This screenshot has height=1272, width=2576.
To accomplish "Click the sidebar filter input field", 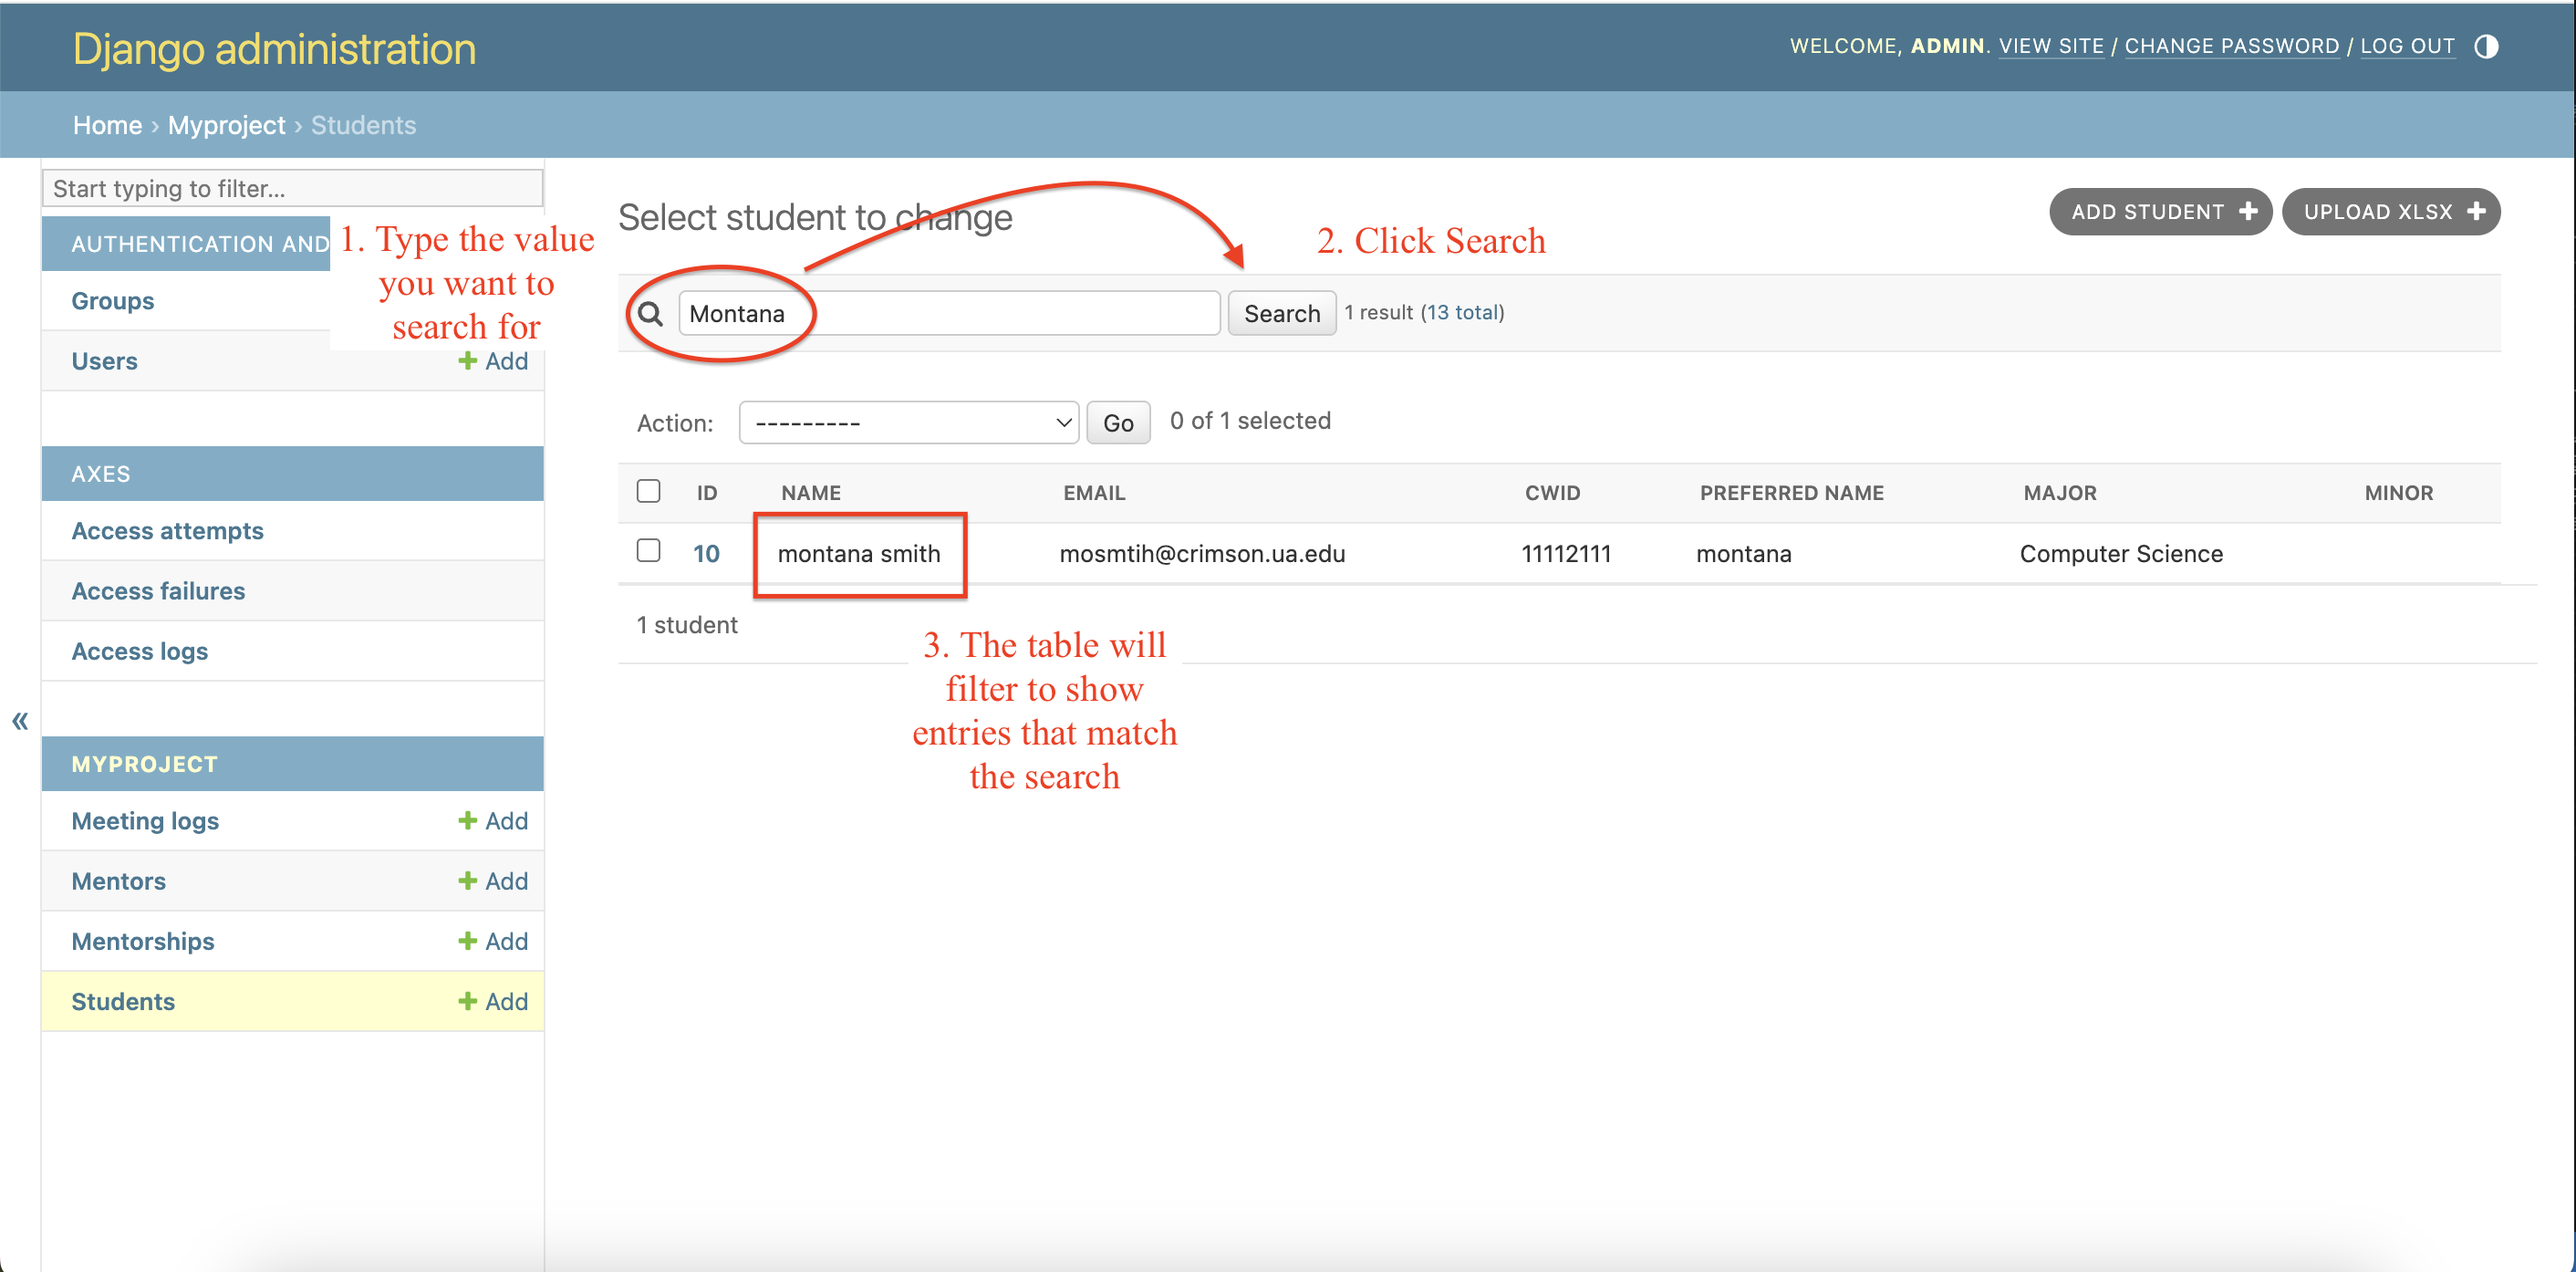I will pos(290,188).
